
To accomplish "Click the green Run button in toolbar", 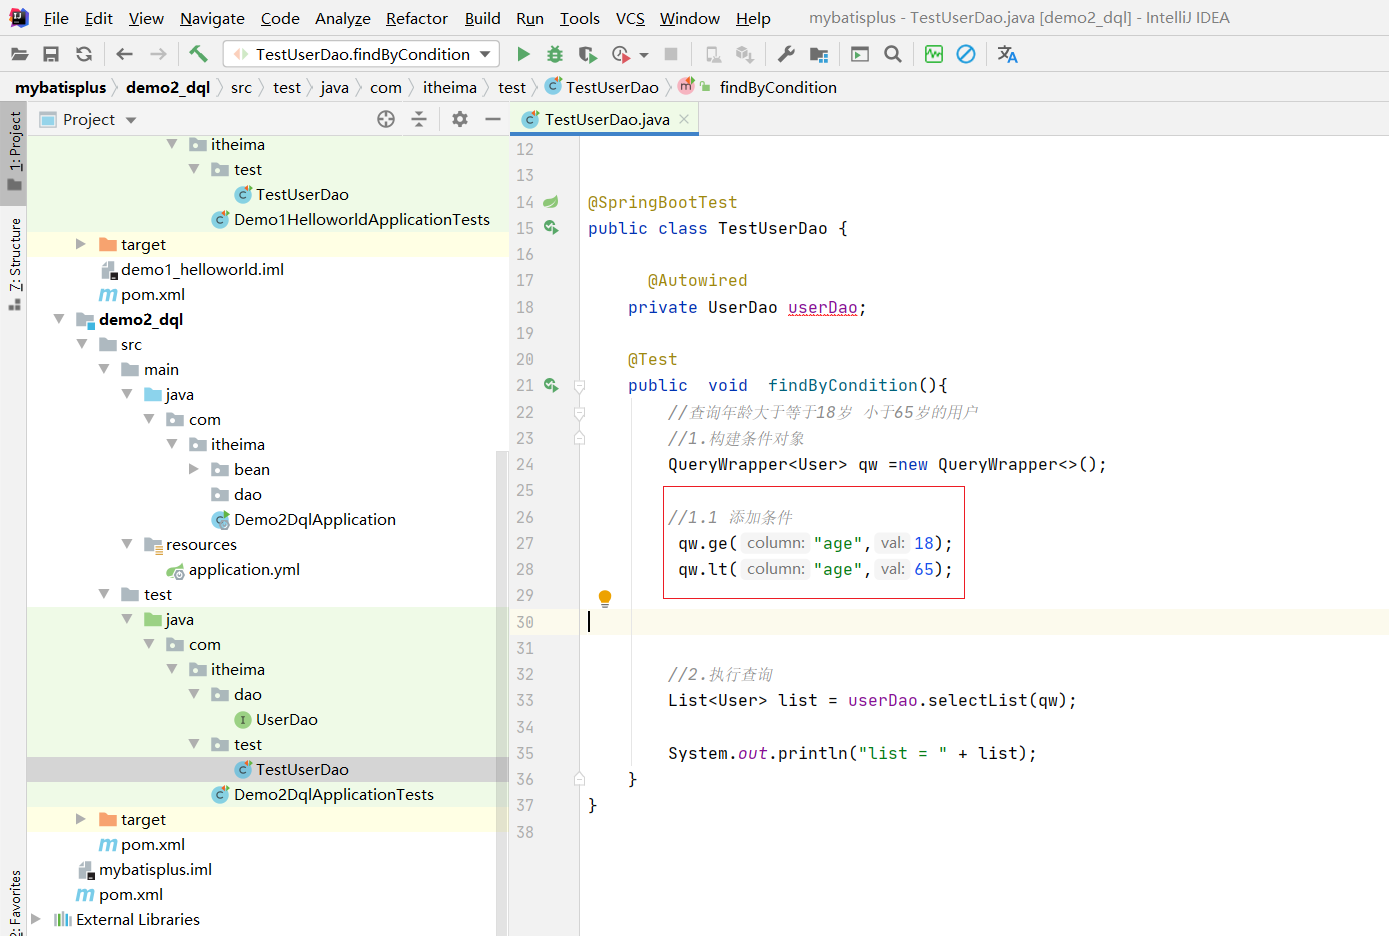I will click(x=523, y=54).
